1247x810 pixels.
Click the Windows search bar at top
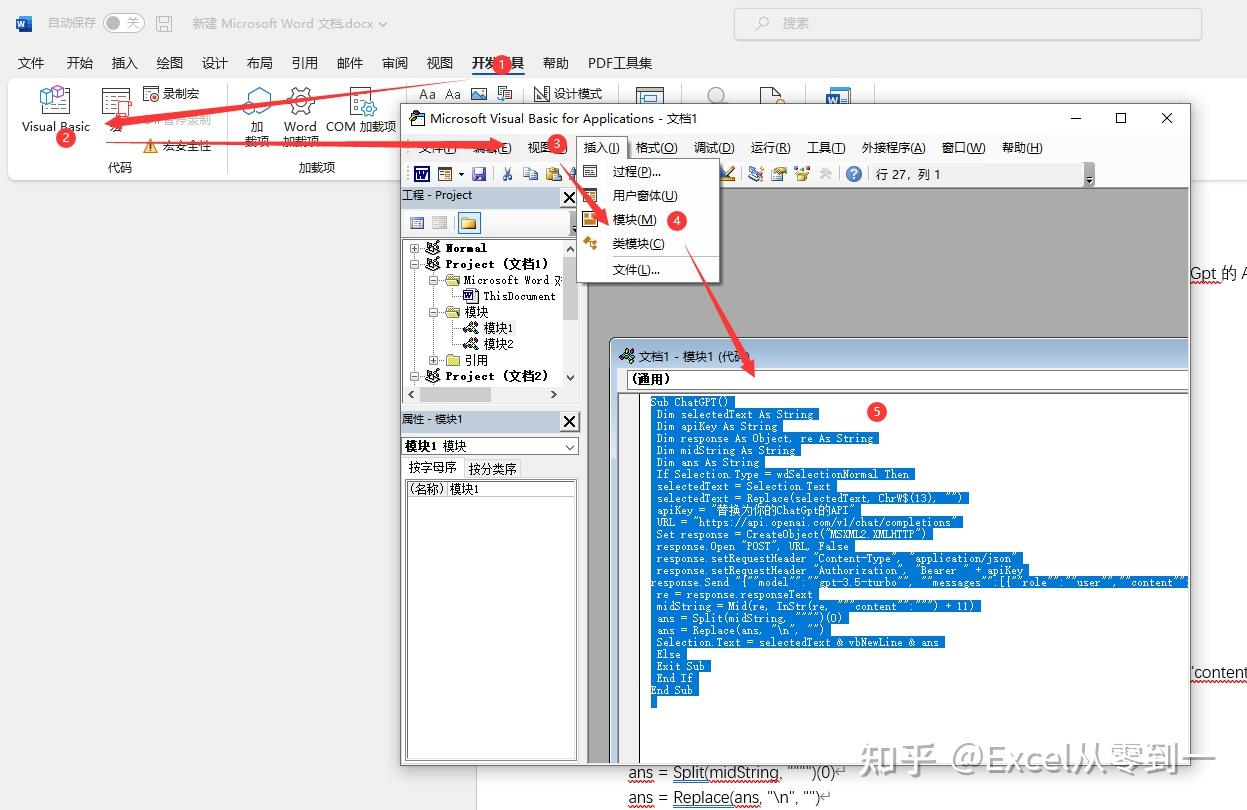965,24
